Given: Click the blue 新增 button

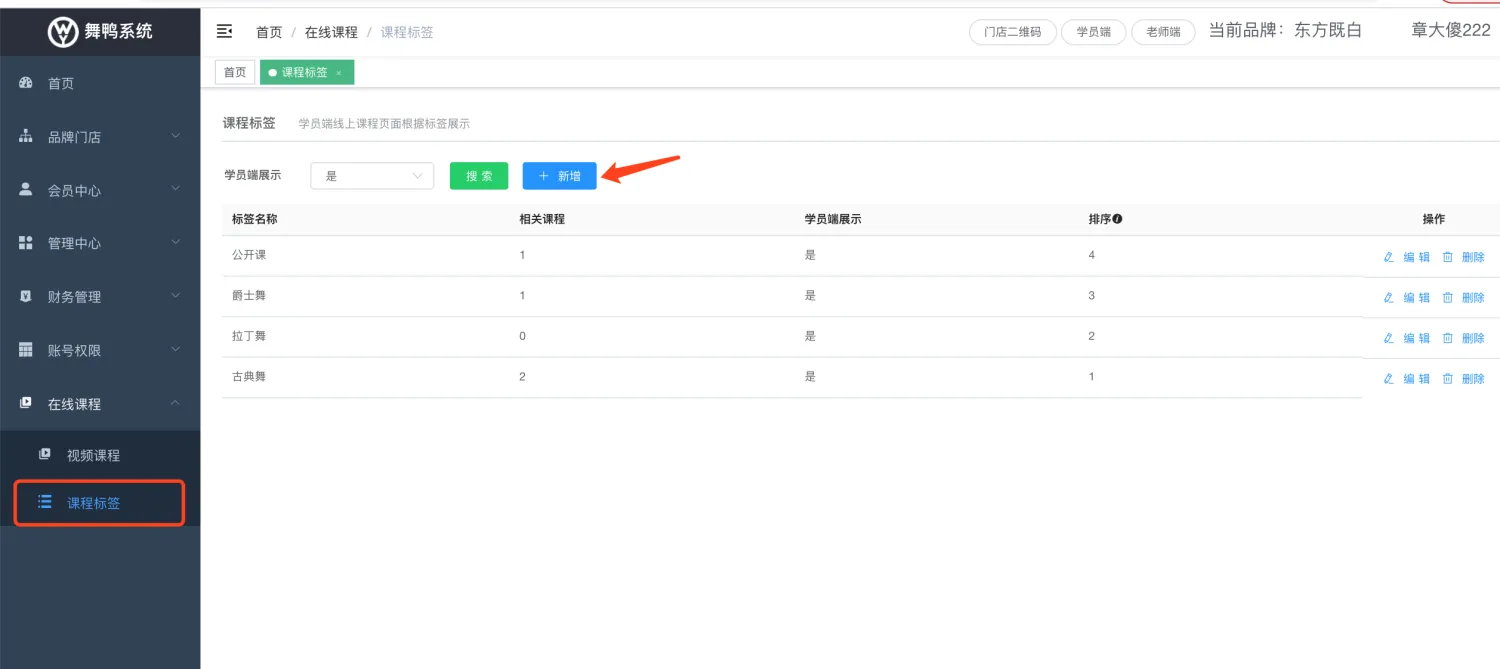Looking at the screenshot, I should pyautogui.click(x=559, y=176).
